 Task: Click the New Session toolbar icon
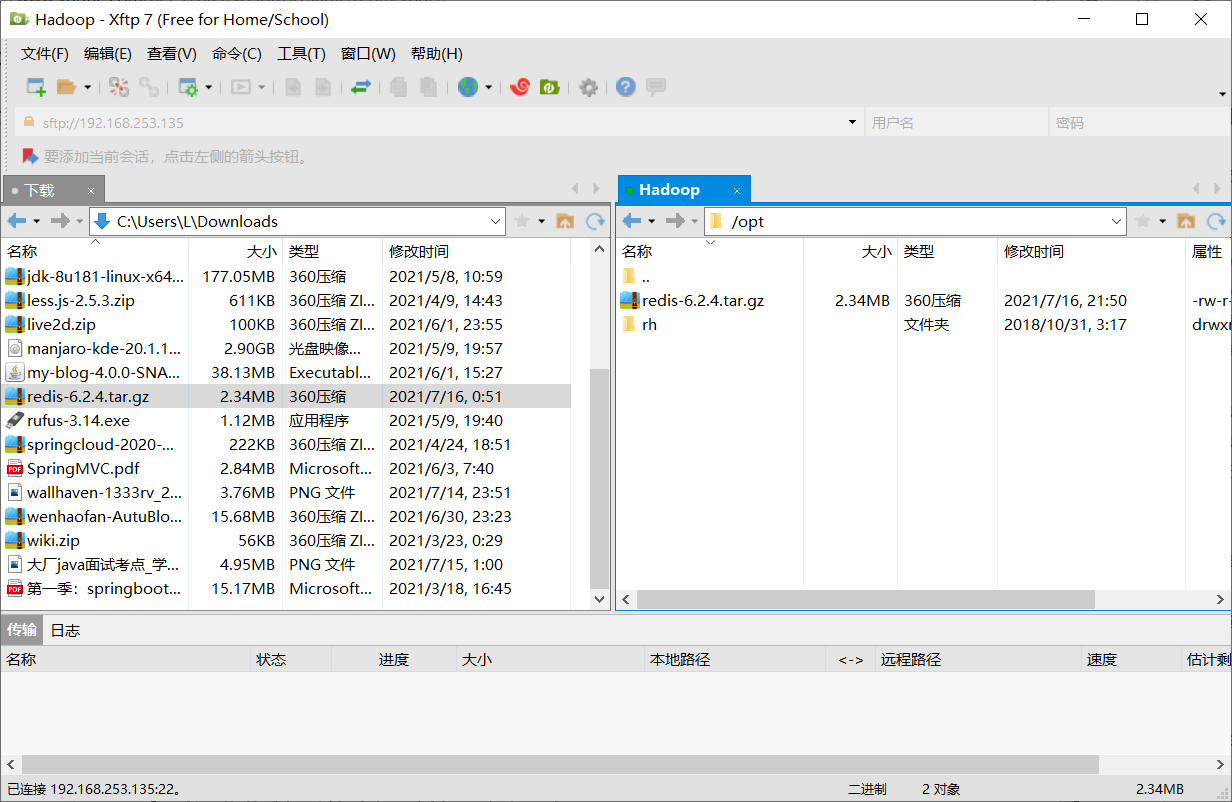[x=36, y=87]
